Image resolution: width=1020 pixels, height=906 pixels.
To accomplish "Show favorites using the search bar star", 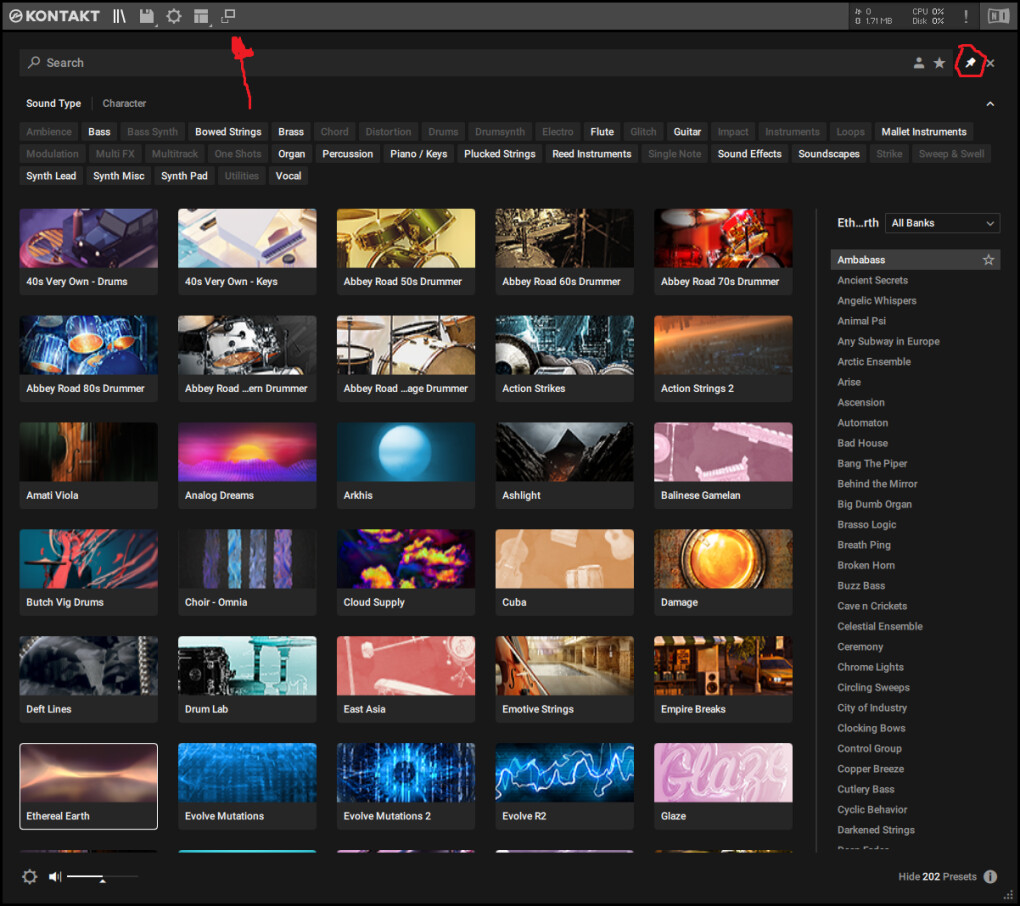I will 939,63.
